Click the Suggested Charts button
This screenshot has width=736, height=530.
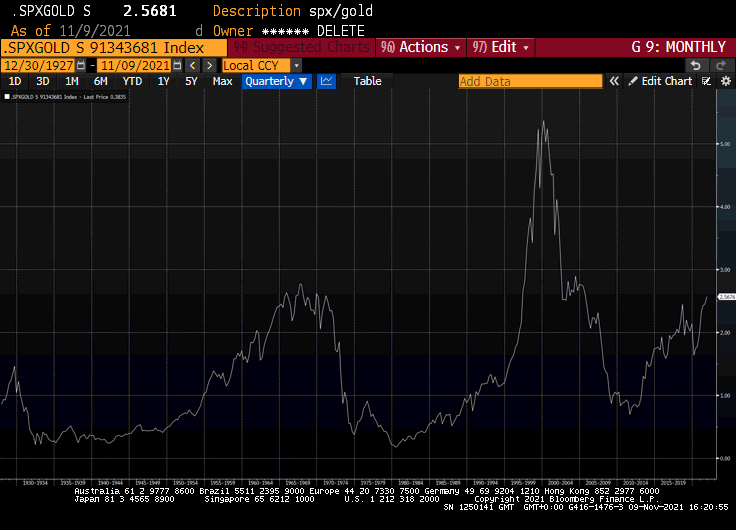[x=302, y=47]
